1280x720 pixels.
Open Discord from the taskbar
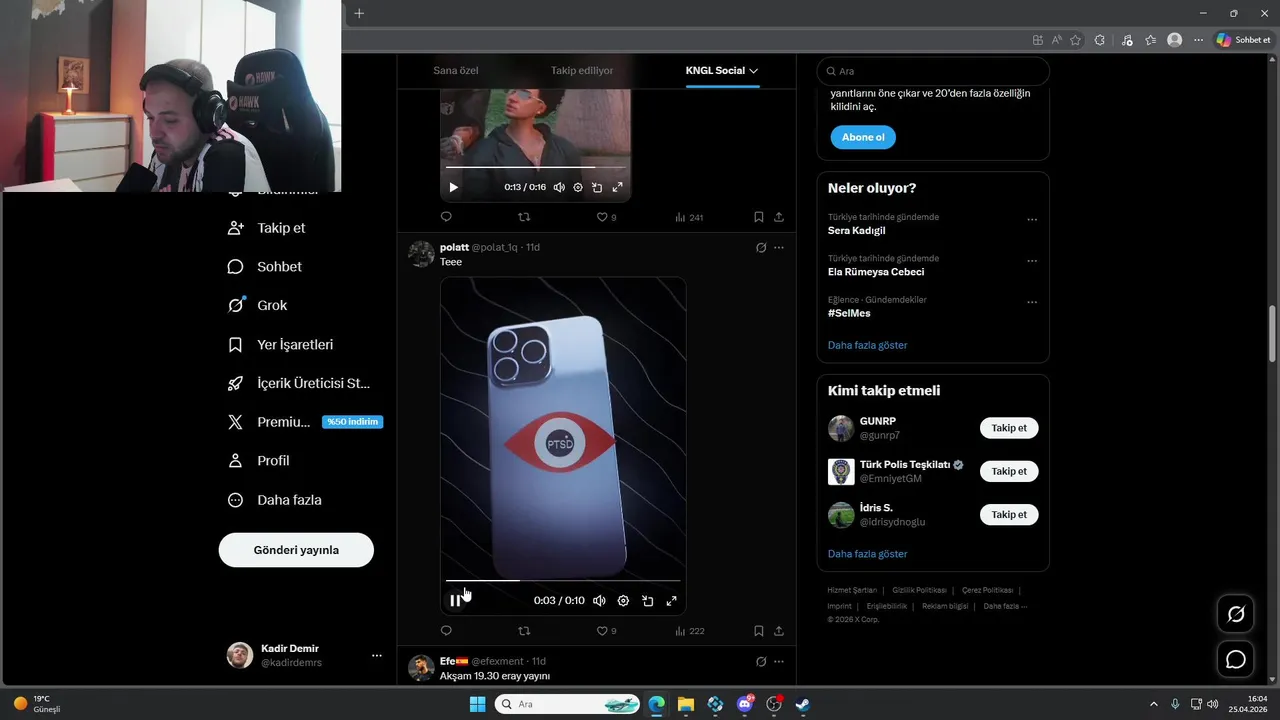click(x=744, y=704)
